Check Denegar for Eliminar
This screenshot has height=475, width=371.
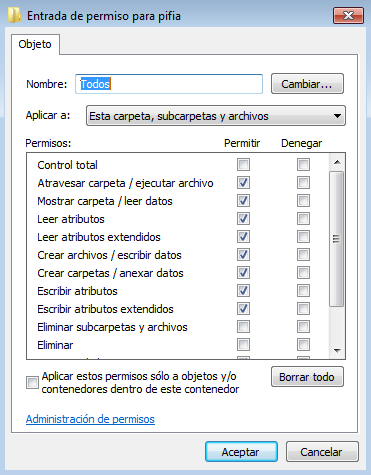303,345
